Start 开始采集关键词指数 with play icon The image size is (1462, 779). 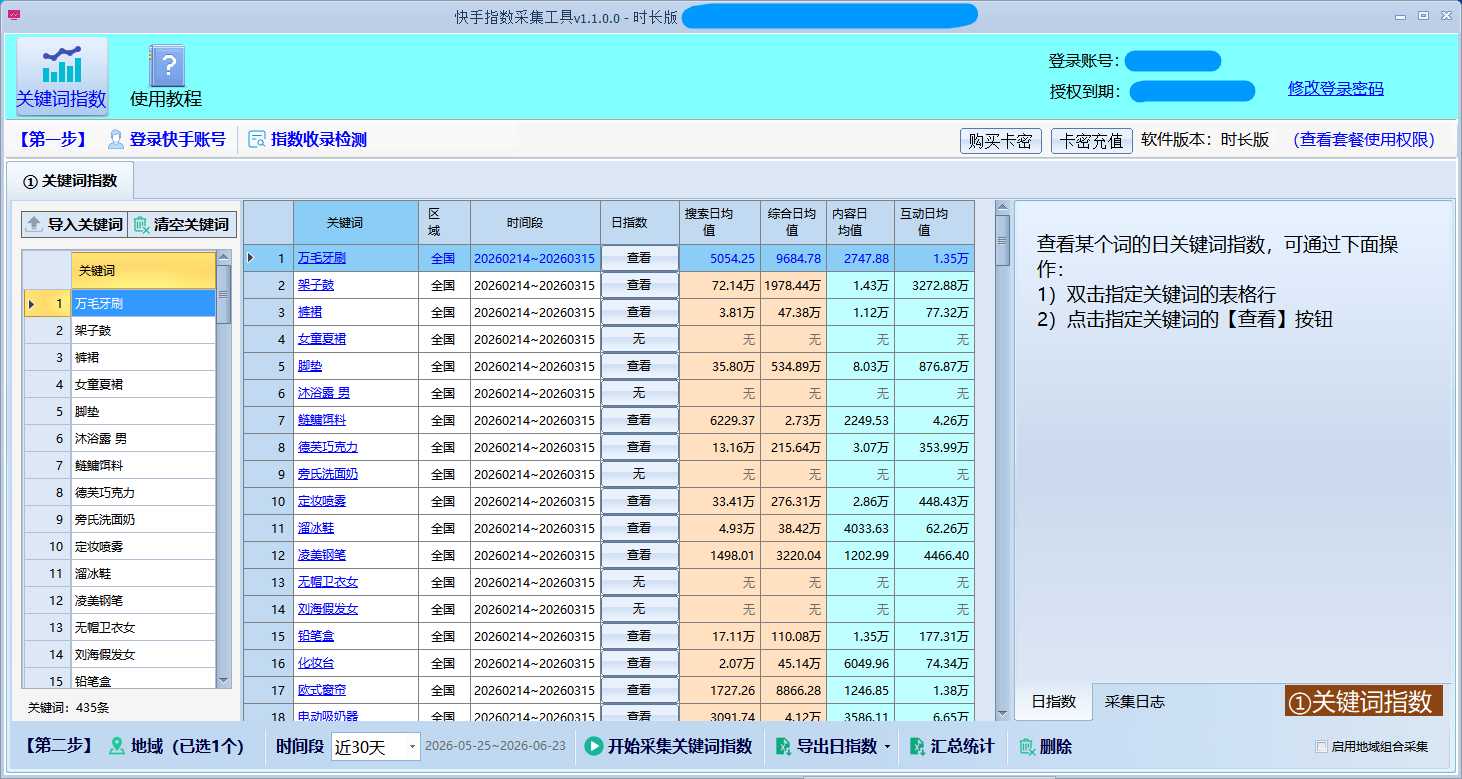(668, 746)
